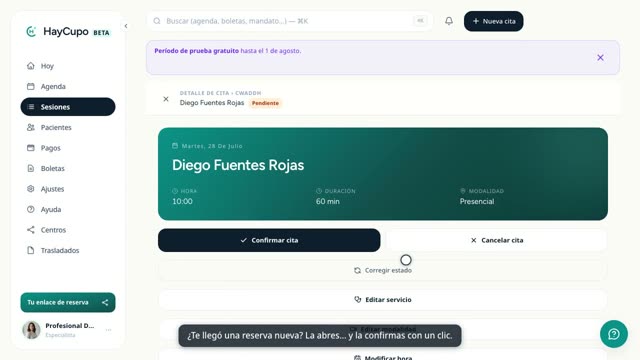Click the Pendiente status badge
This screenshot has width=640, height=360.
[x=265, y=103]
